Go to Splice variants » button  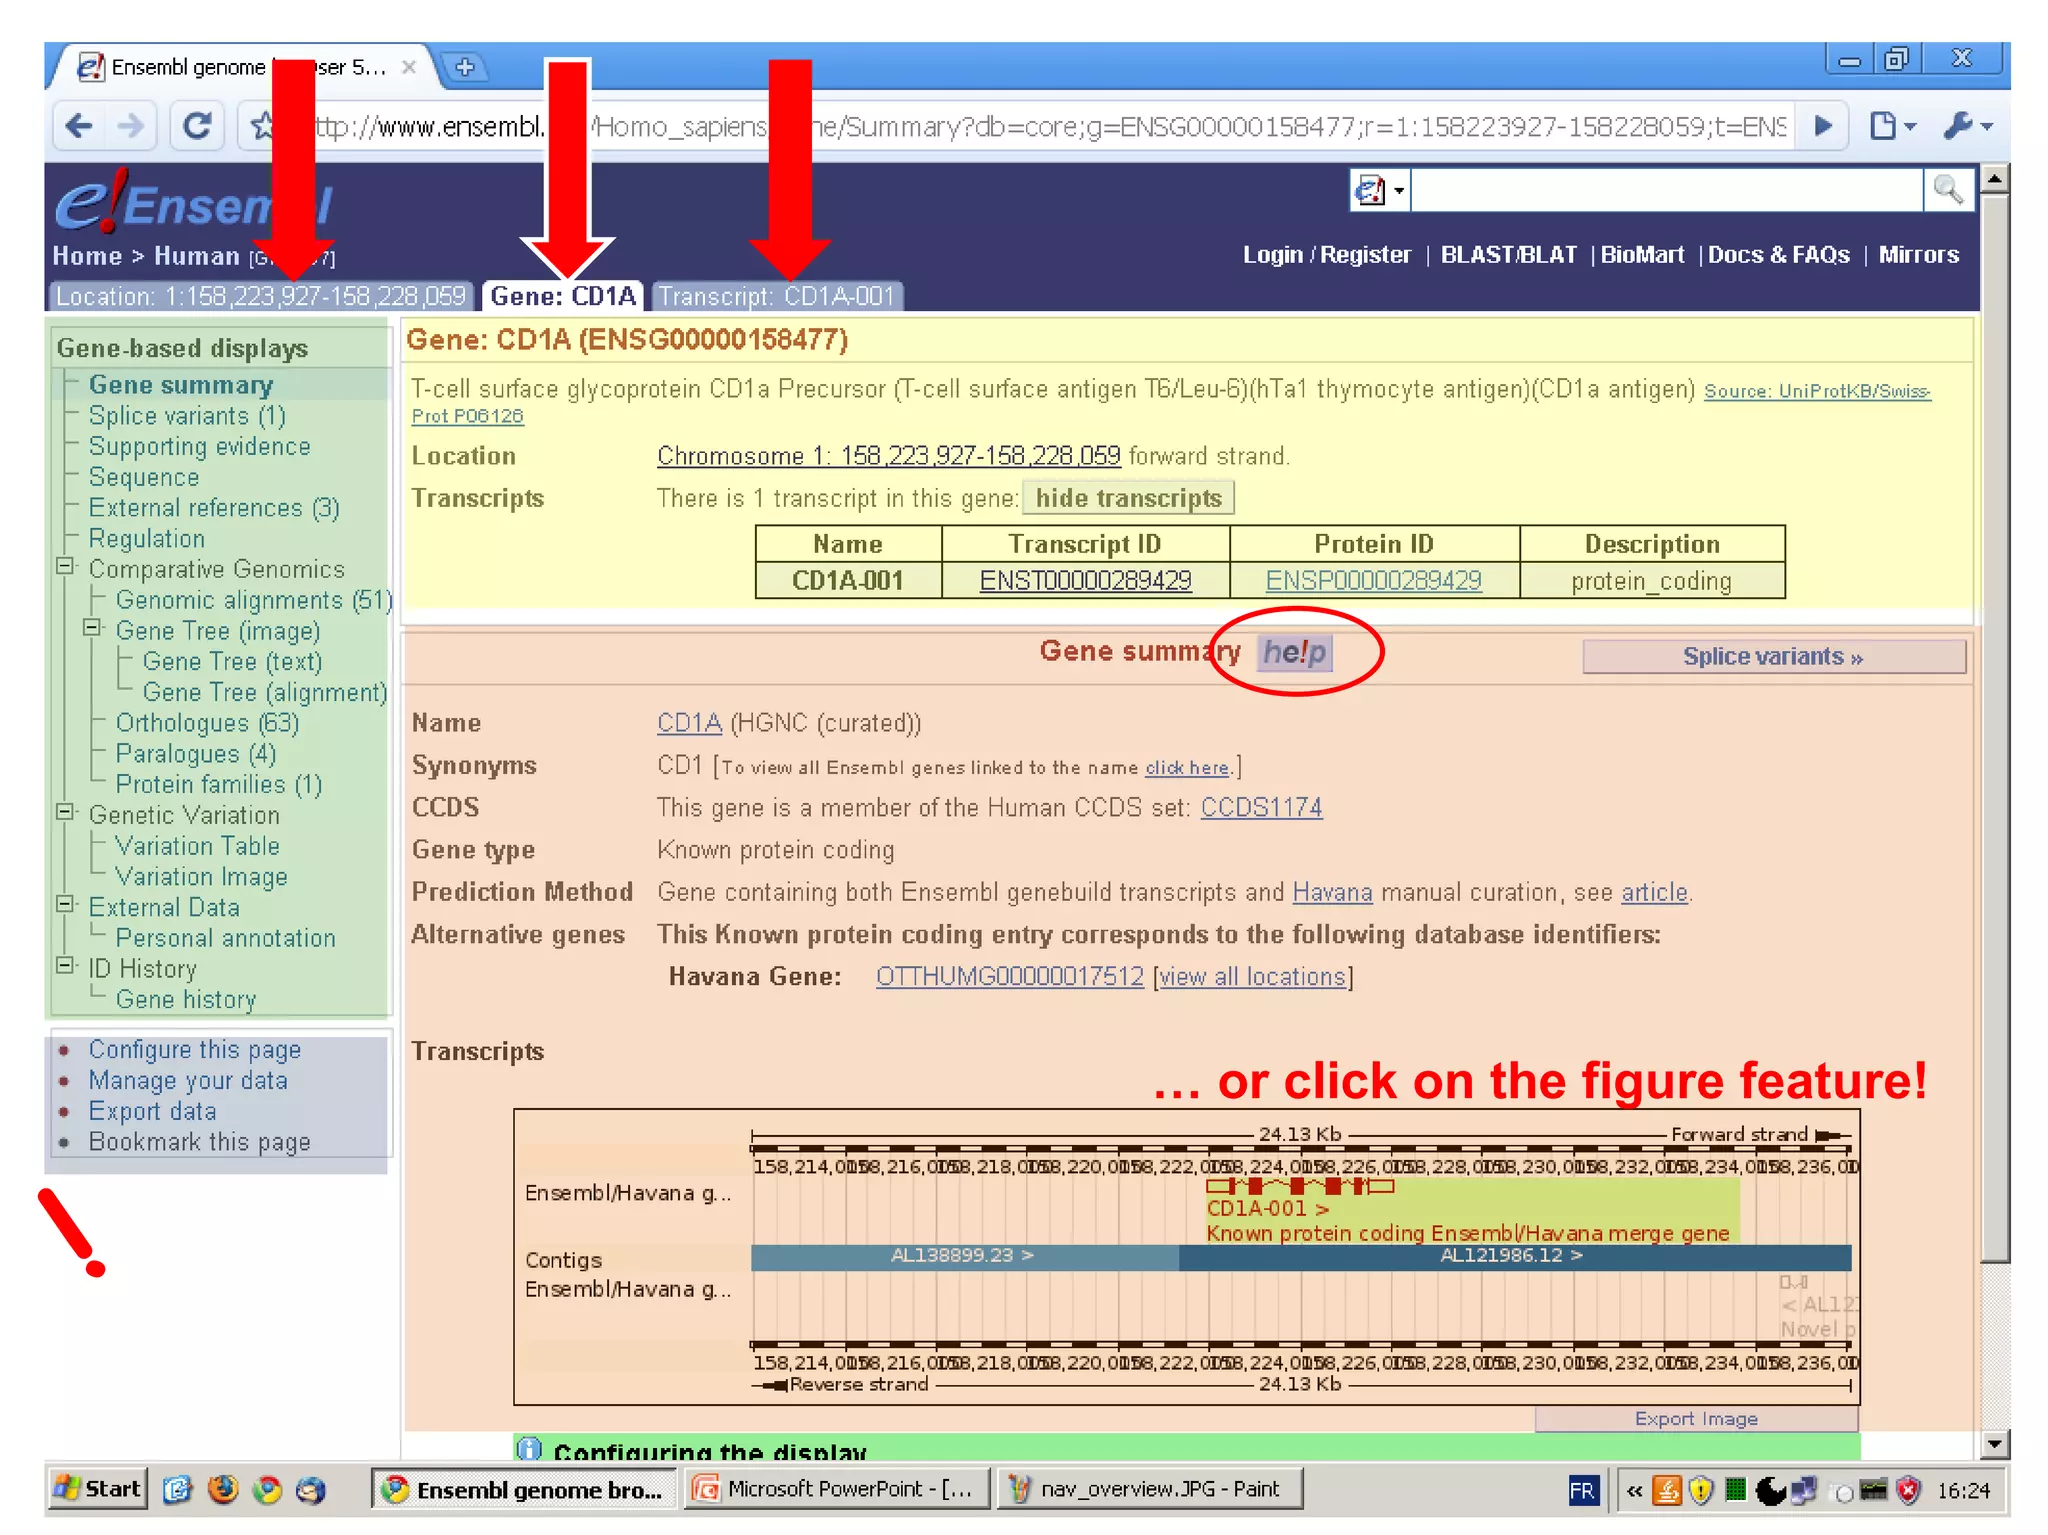1774,657
